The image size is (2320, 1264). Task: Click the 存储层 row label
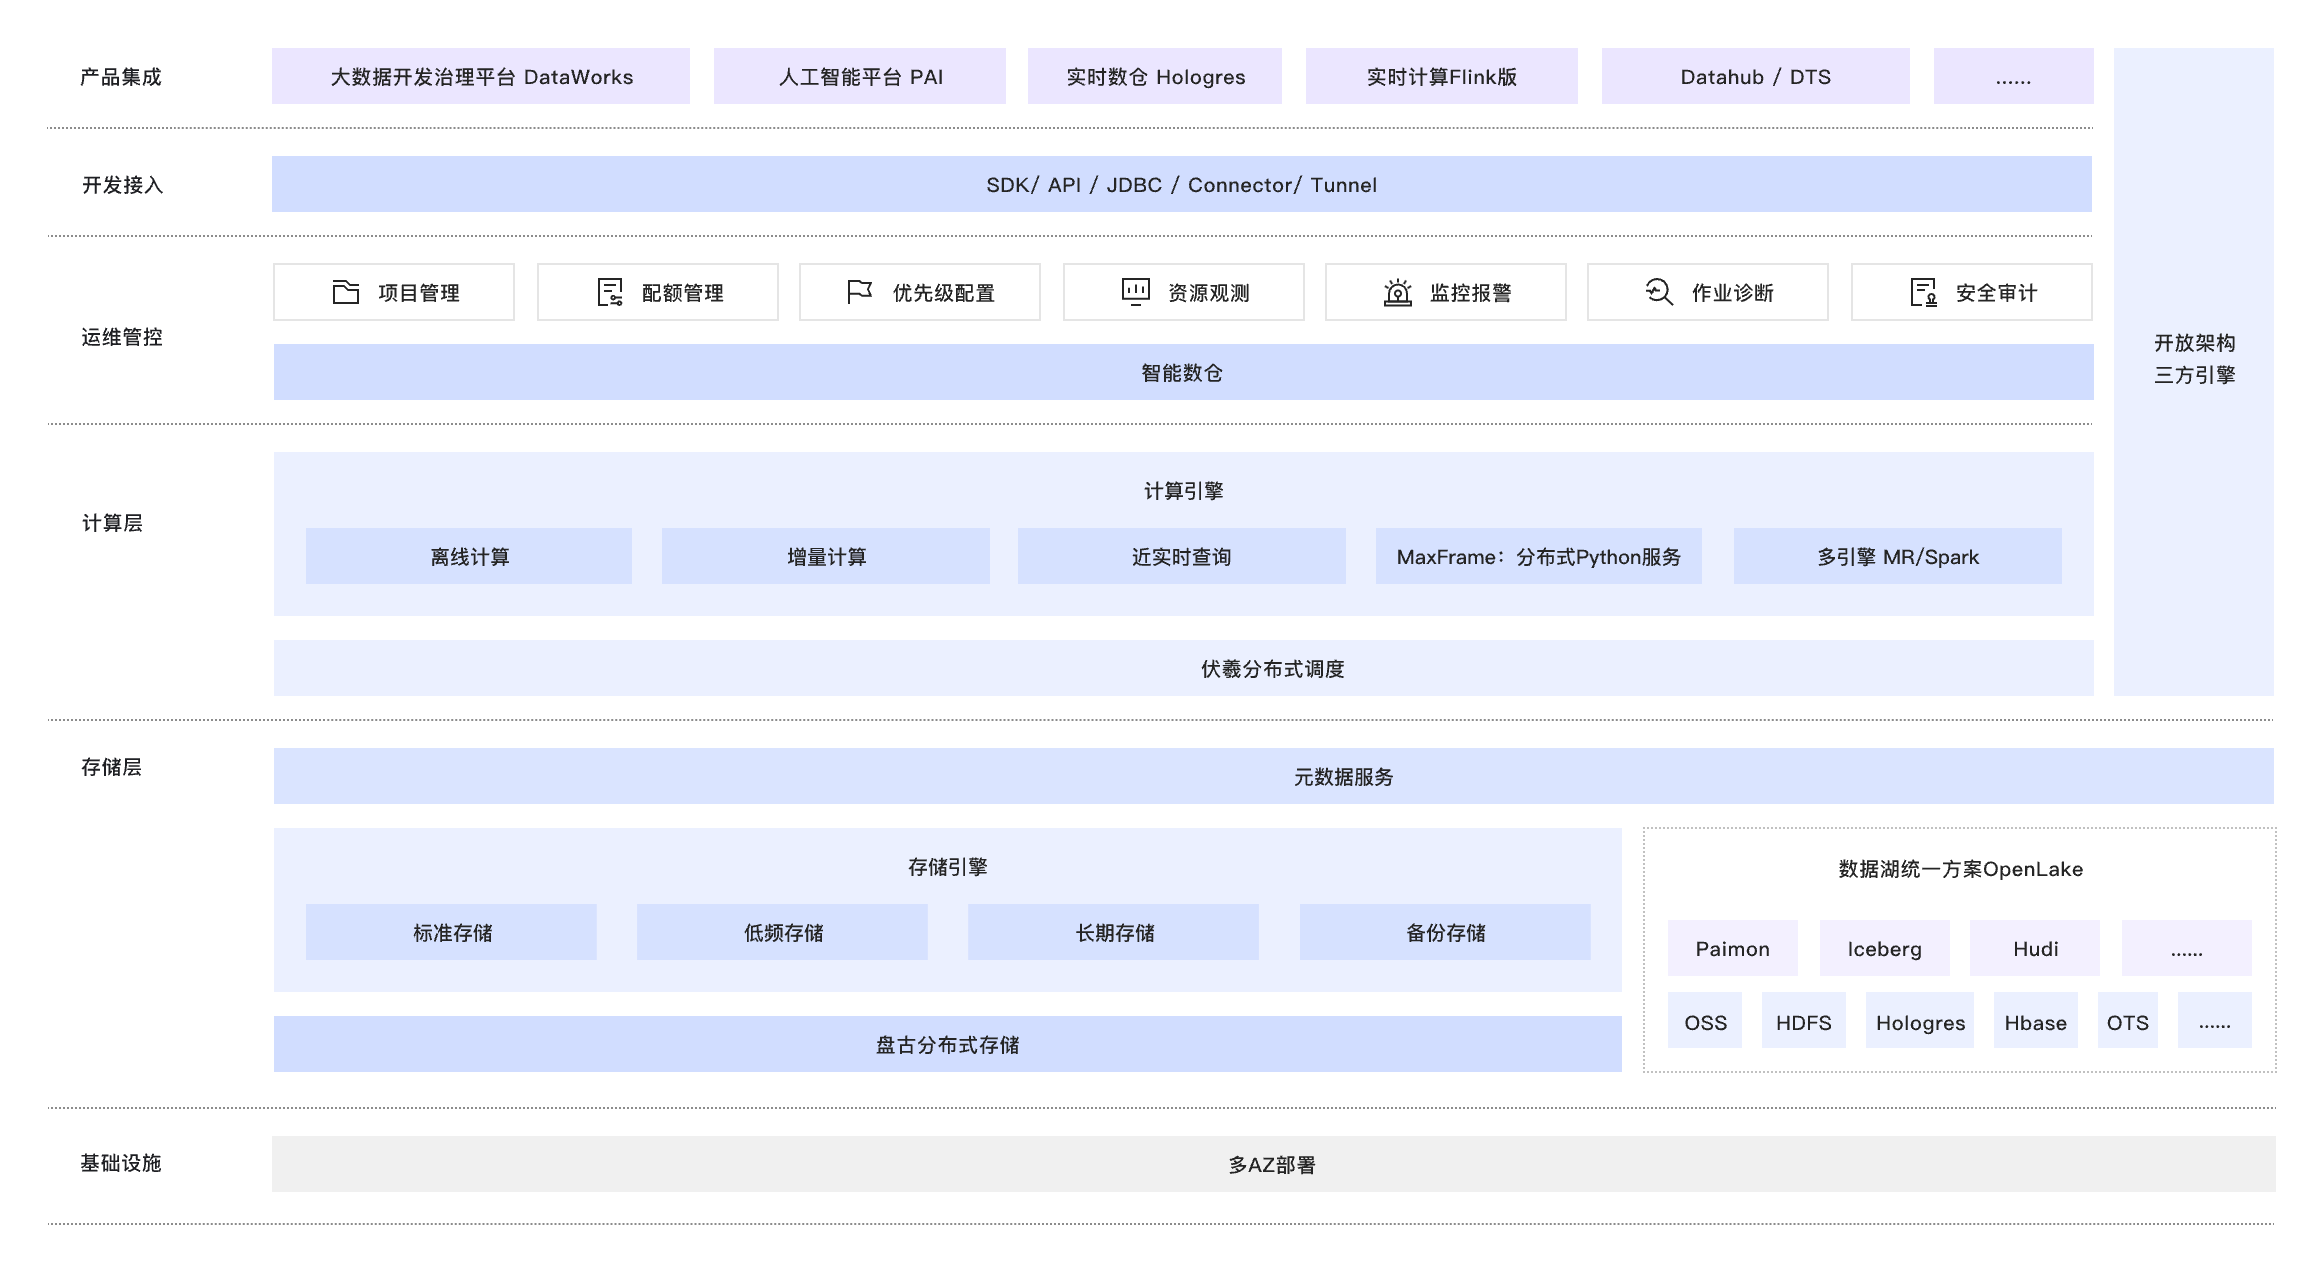click(x=111, y=767)
